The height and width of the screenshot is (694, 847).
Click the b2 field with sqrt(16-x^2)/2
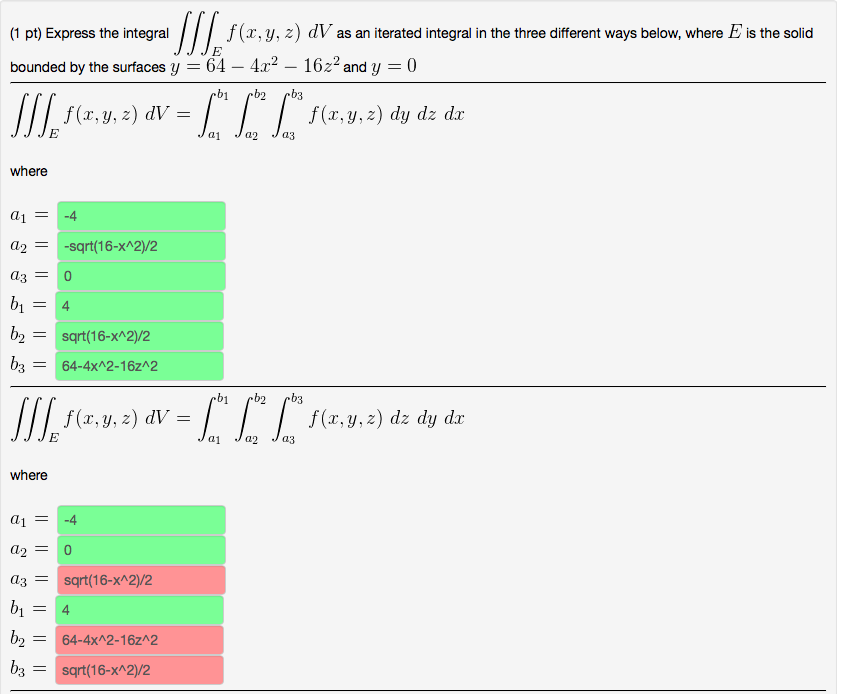140,335
